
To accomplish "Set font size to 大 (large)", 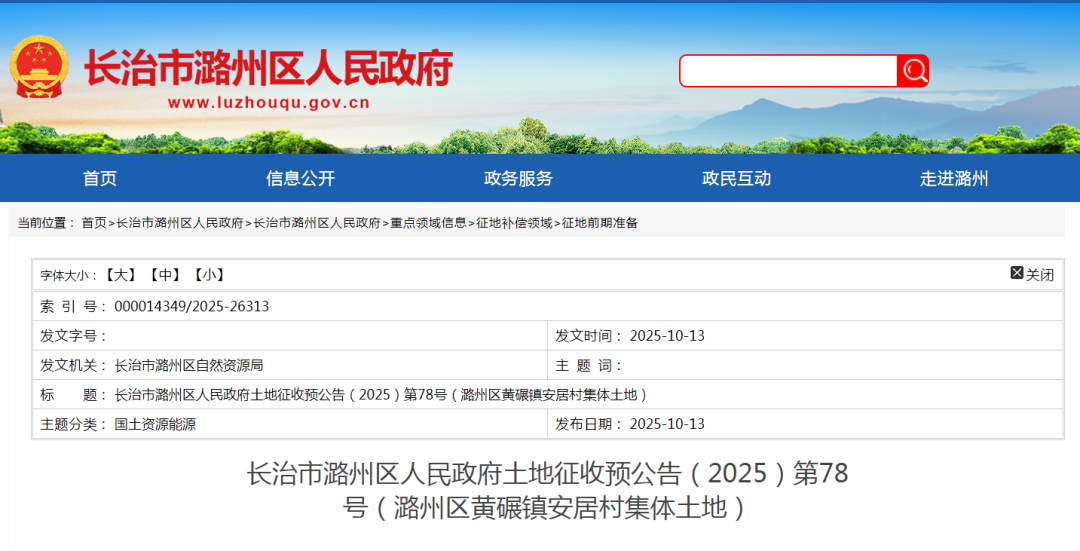I will [x=121, y=275].
